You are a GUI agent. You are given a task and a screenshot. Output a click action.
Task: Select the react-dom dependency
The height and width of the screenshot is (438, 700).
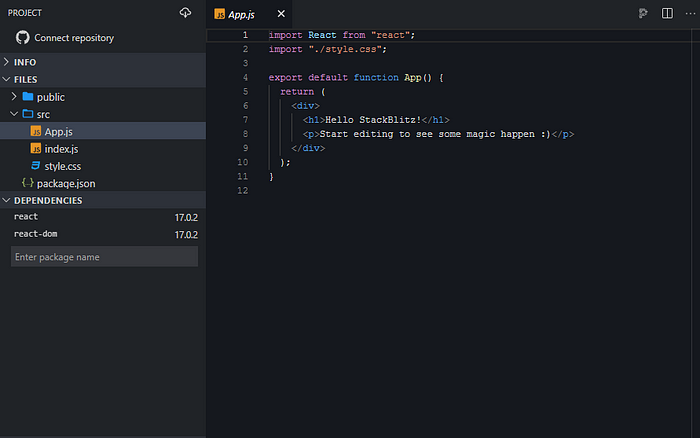36,234
